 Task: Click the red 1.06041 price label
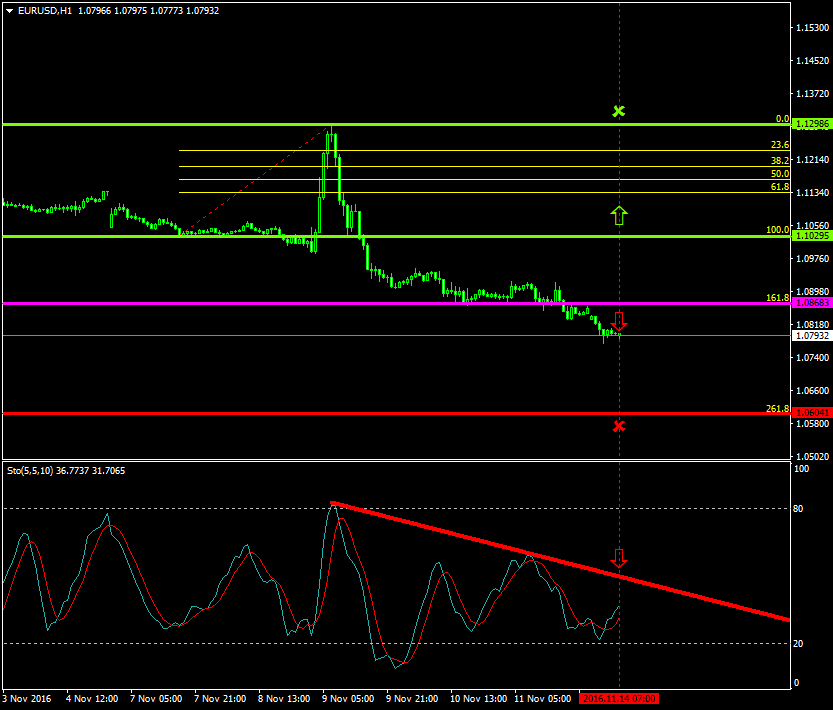tap(810, 413)
